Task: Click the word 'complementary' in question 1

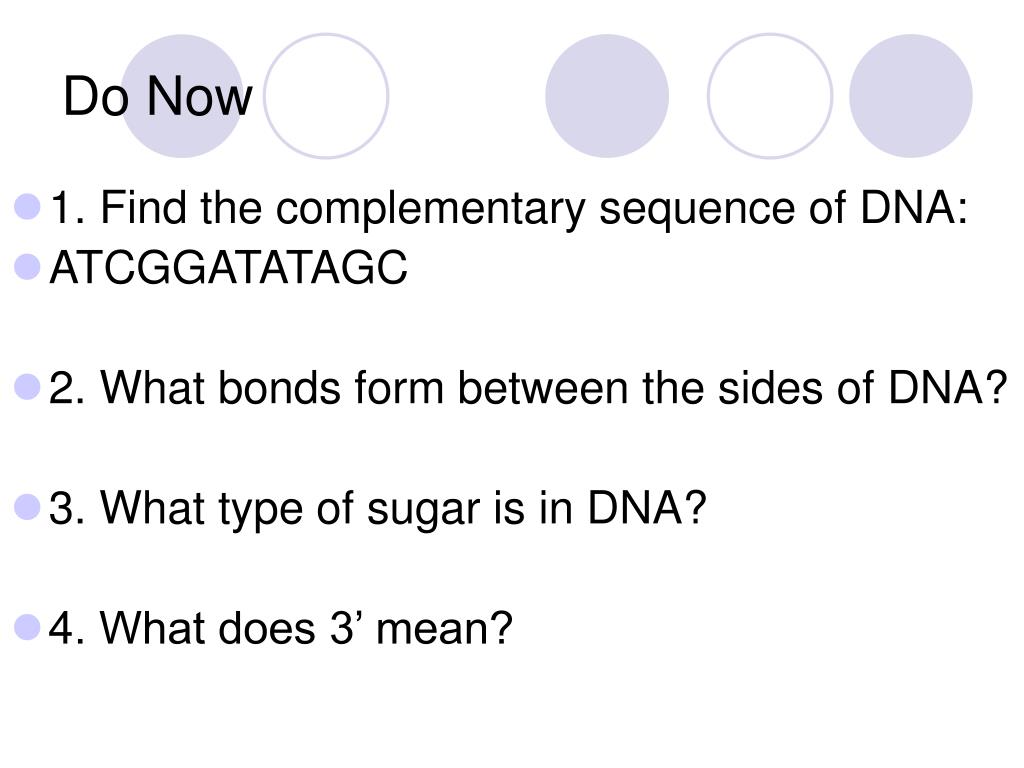Action: point(430,210)
